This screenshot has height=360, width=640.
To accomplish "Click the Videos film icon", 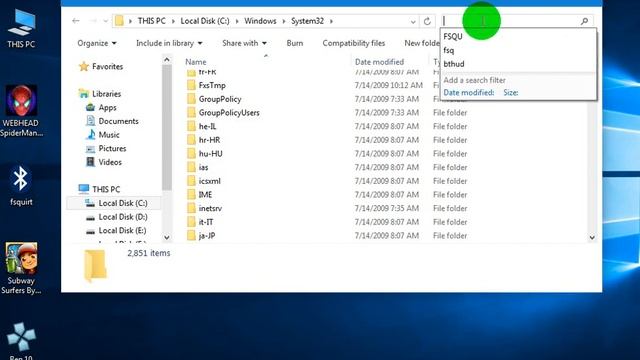I will click(91, 162).
